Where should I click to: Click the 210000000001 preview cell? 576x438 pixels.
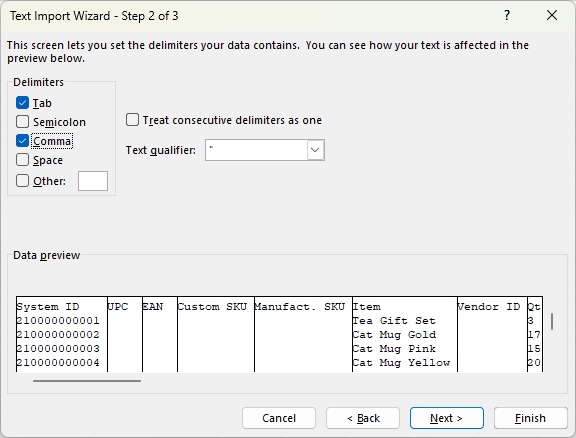click(58, 321)
